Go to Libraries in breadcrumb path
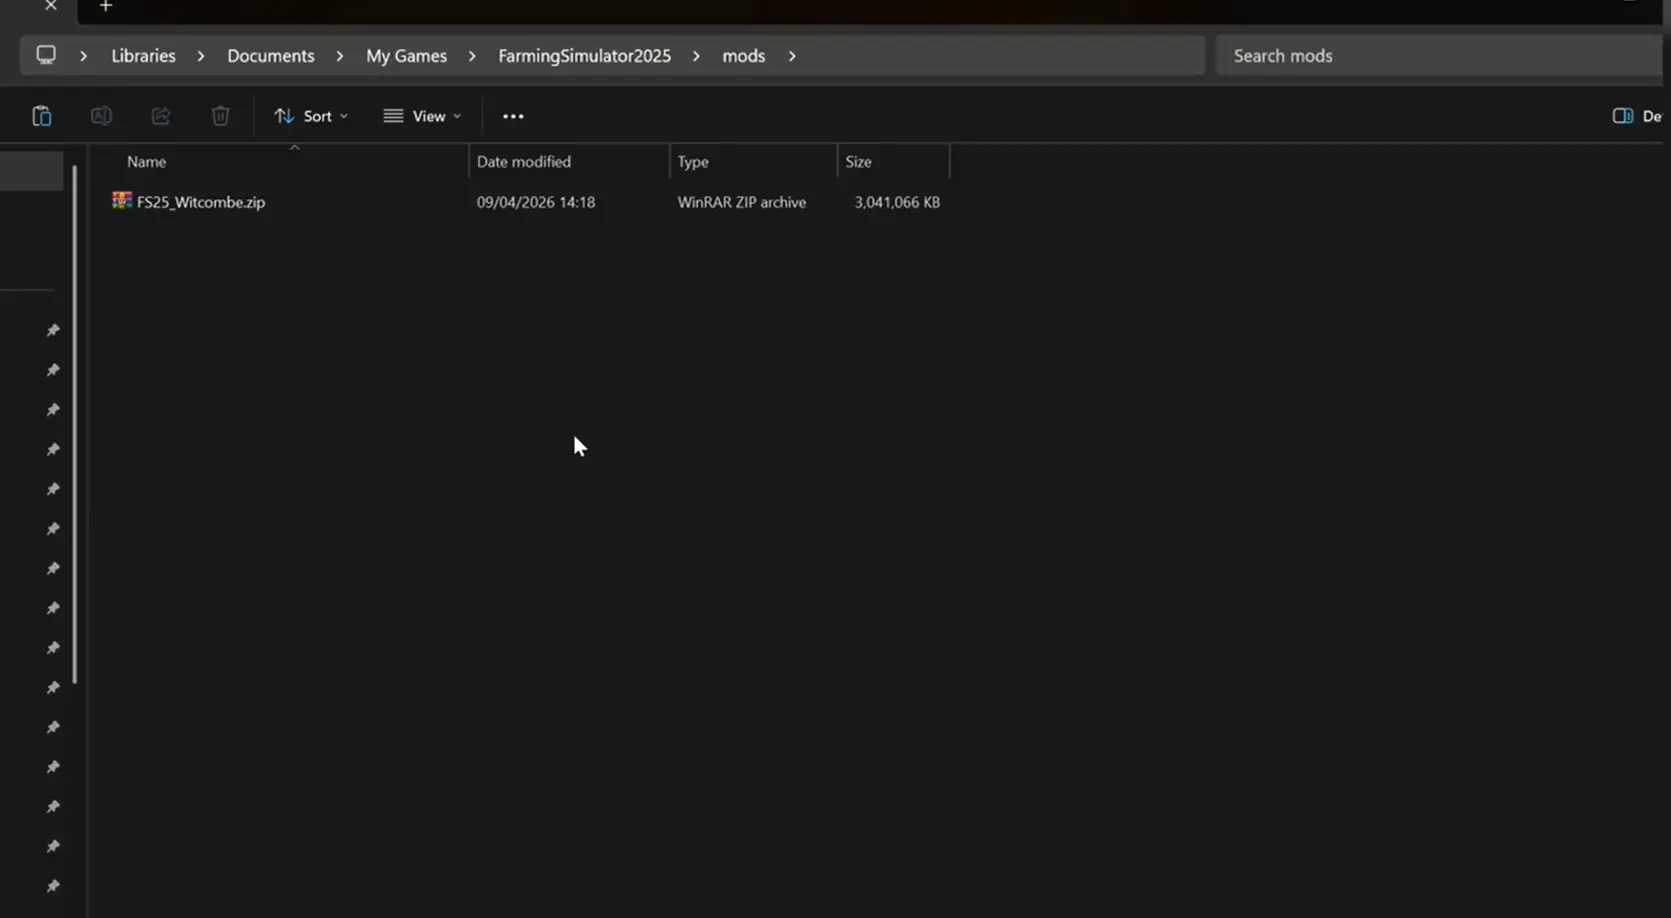 click(x=143, y=56)
